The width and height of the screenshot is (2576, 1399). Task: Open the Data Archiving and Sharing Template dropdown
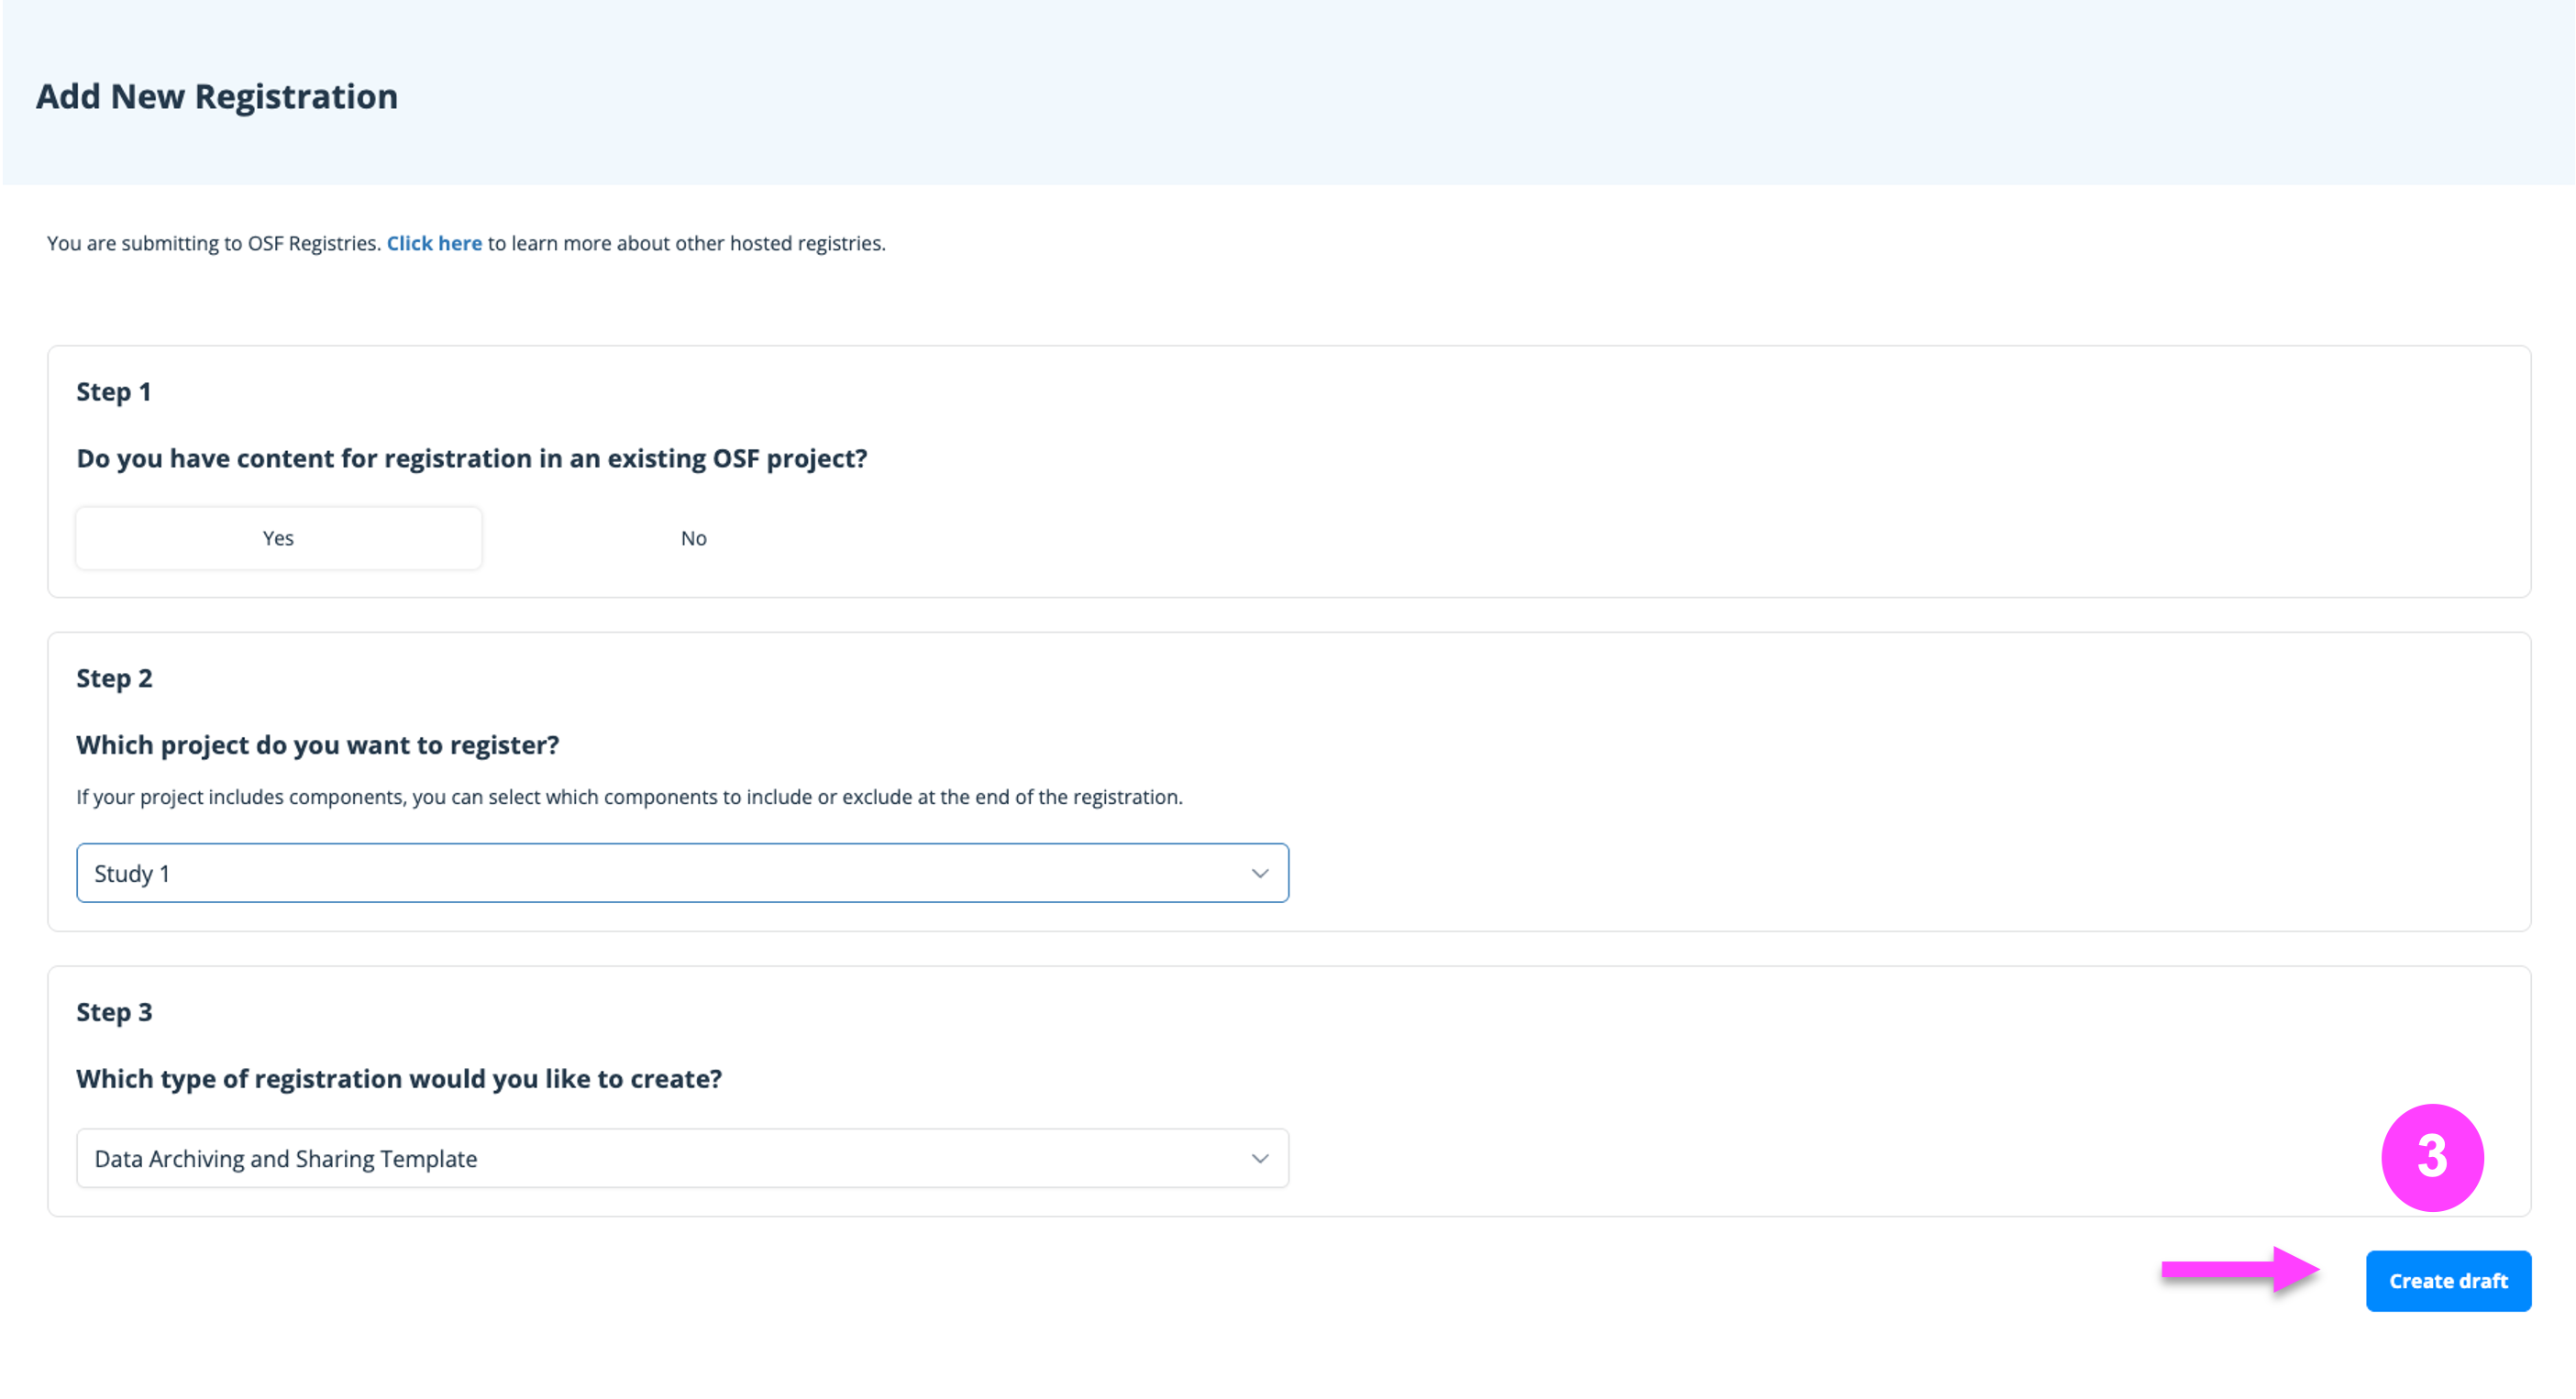click(682, 1158)
